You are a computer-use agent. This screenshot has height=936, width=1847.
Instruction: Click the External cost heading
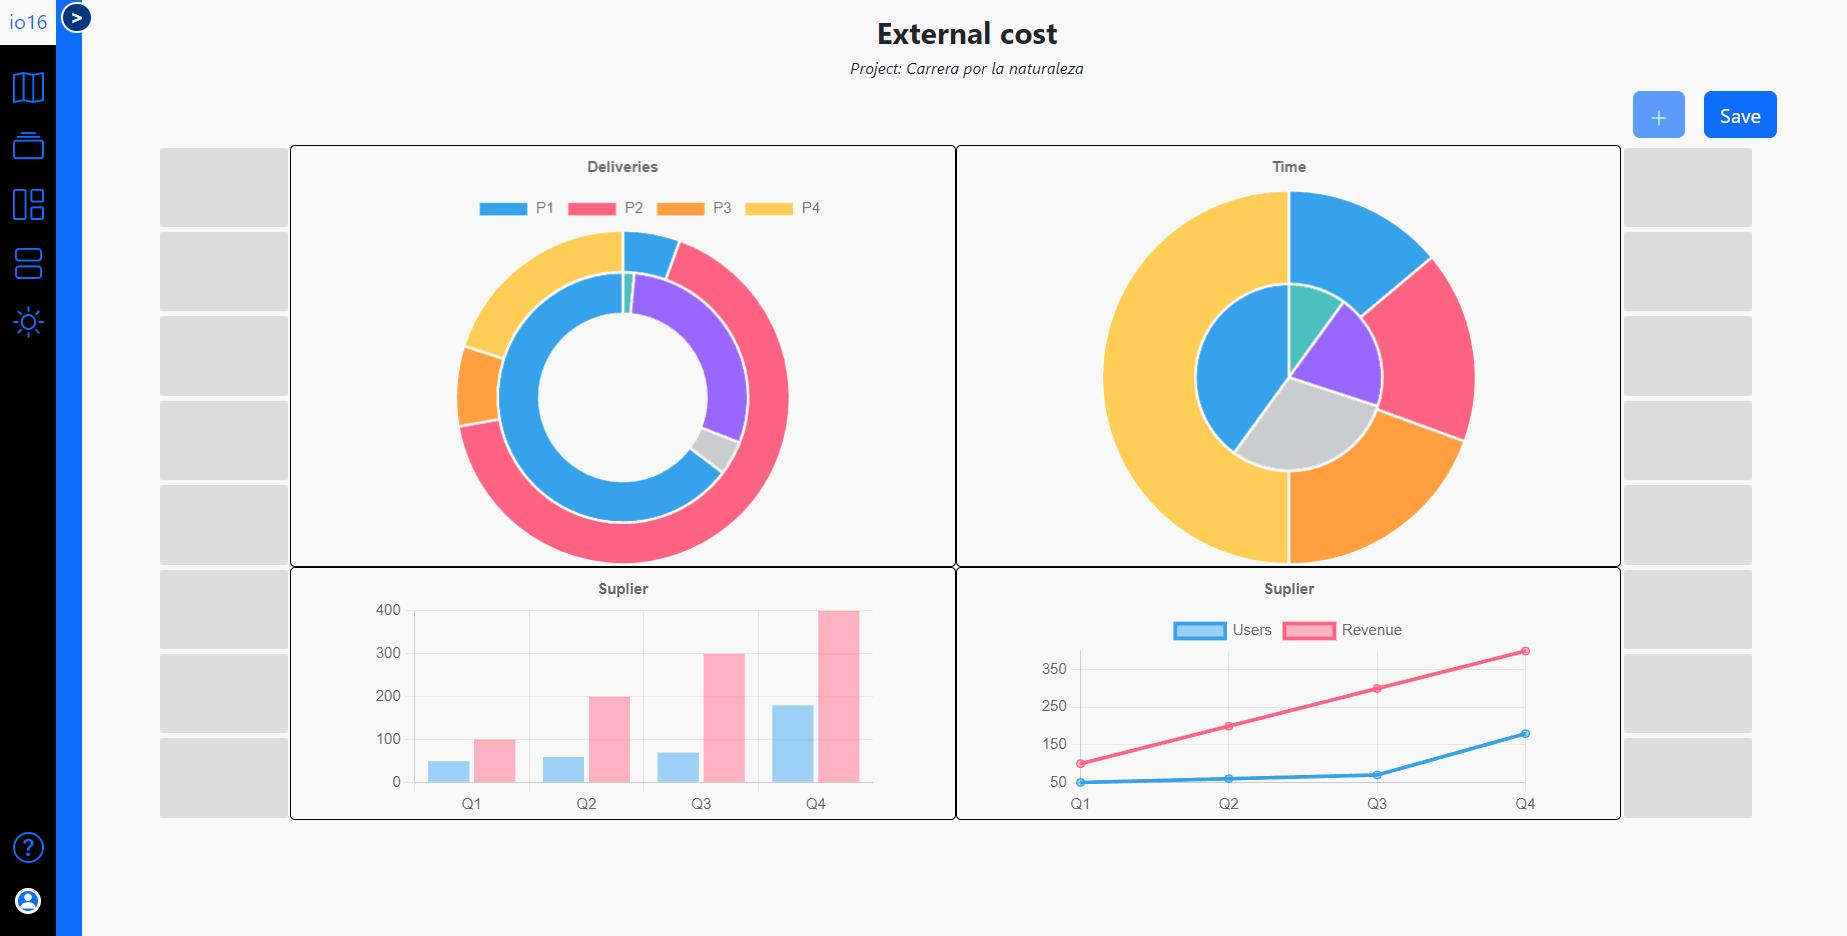(x=967, y=34)
